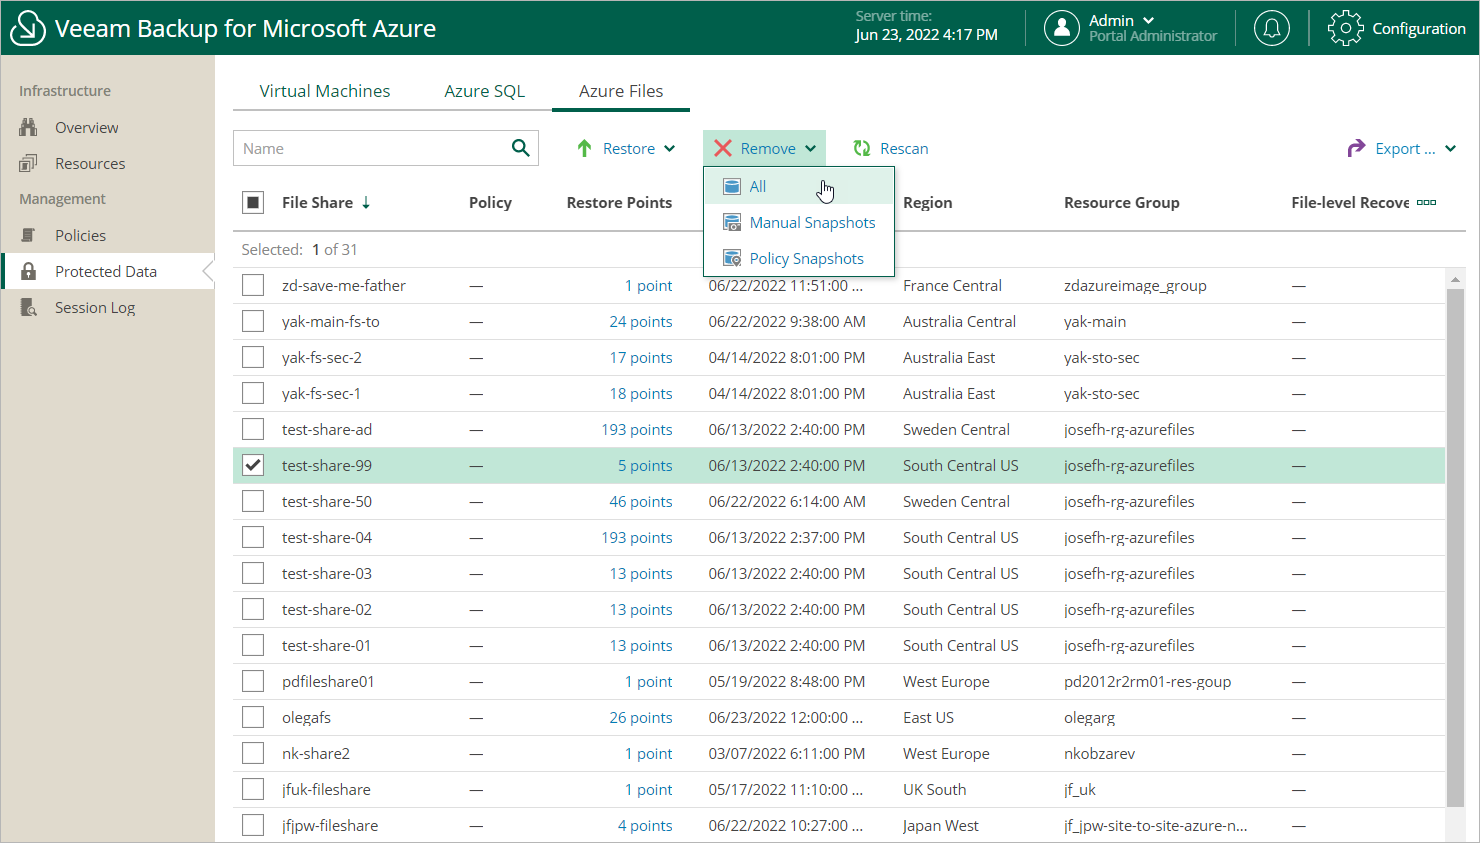Screen dimensions: 1480x843
Task: Check the nk-share2 row checkbox
Action: 253,753
